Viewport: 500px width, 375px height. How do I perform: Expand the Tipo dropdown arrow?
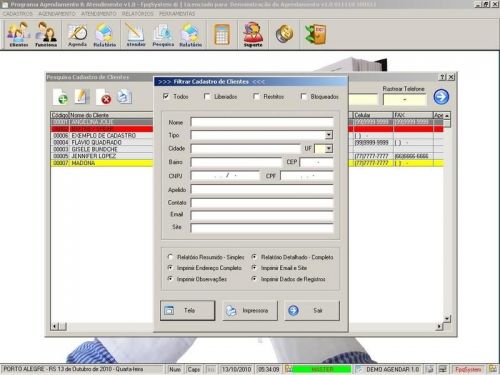pos(329,135)
